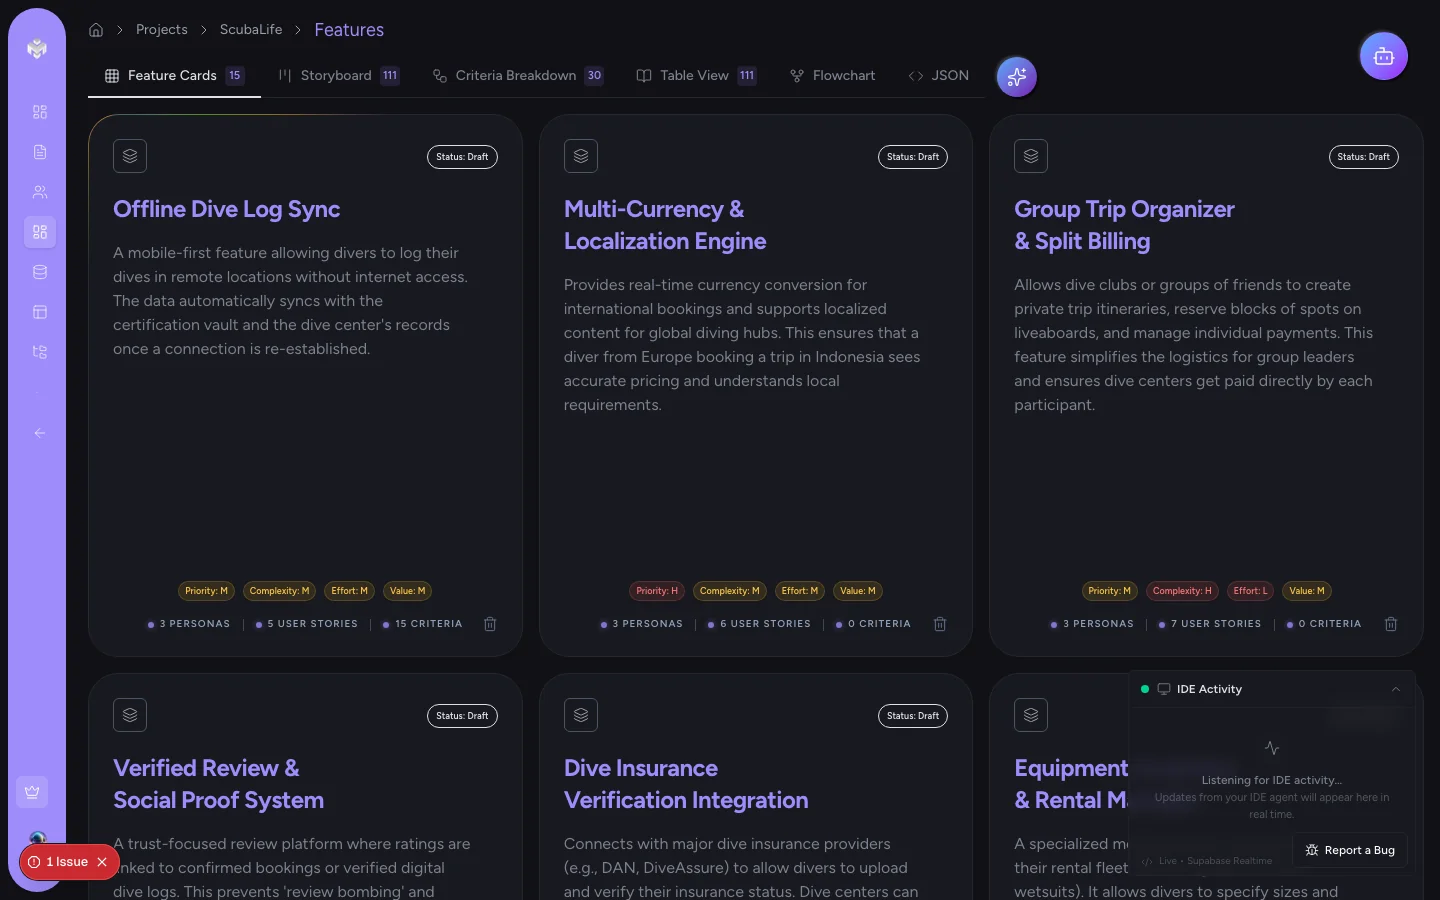Viewport: 1440px width, 900px height.
Task: Open the dashboard grid icon in sidebar
Action: click(40, 112)
